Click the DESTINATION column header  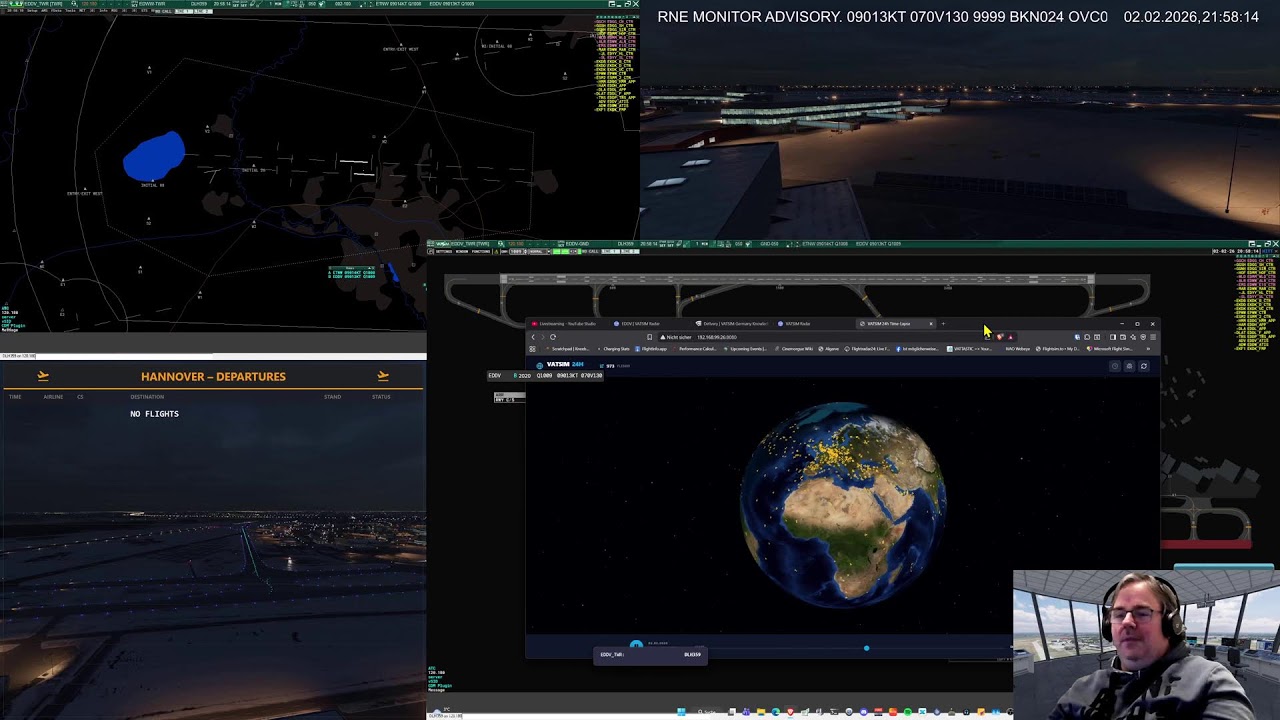click(x=147, y=397)
